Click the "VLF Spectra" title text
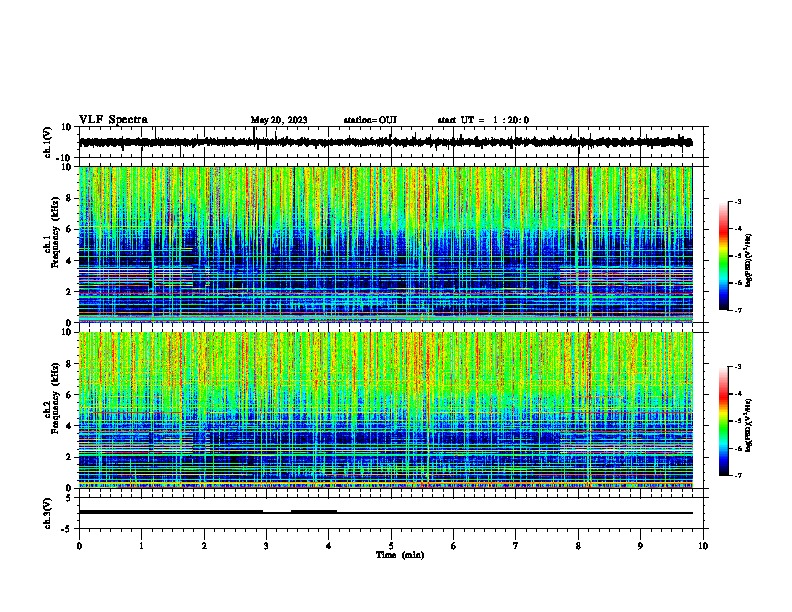 click(x=113, y=120)
